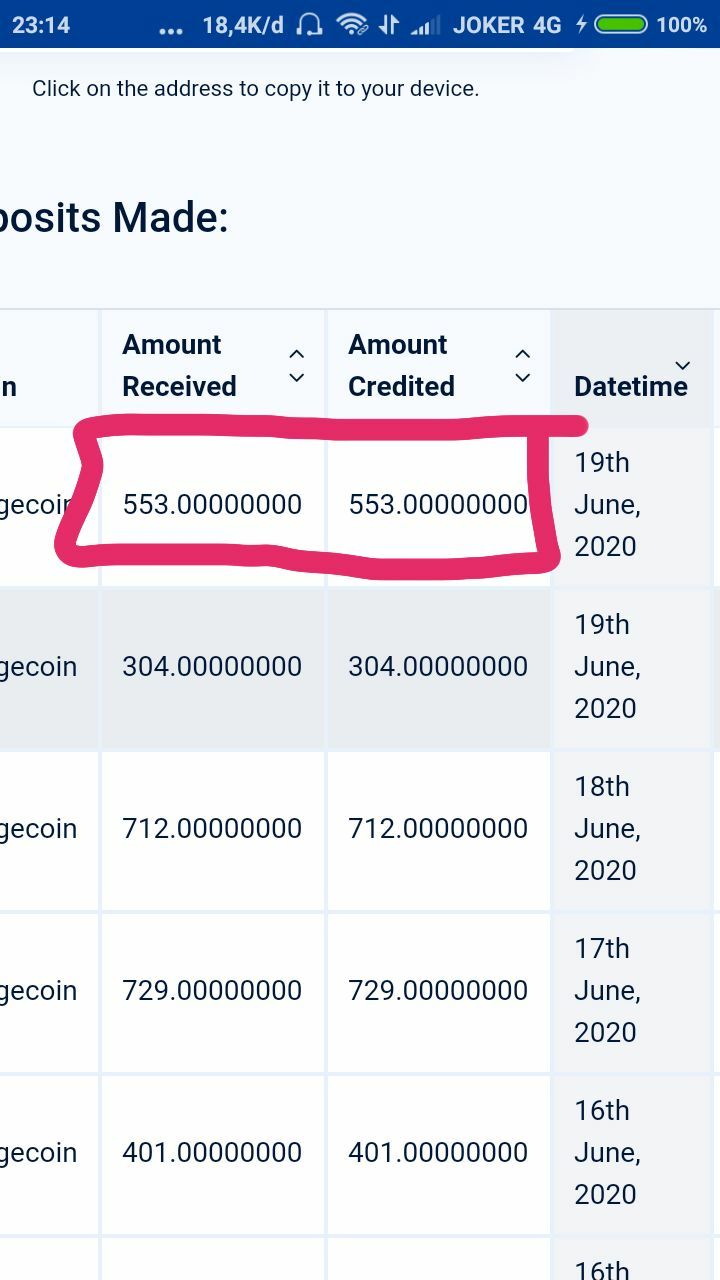Tap the charging bolt icon
This screenshot has height=1280, width=720.
point(581,24)
